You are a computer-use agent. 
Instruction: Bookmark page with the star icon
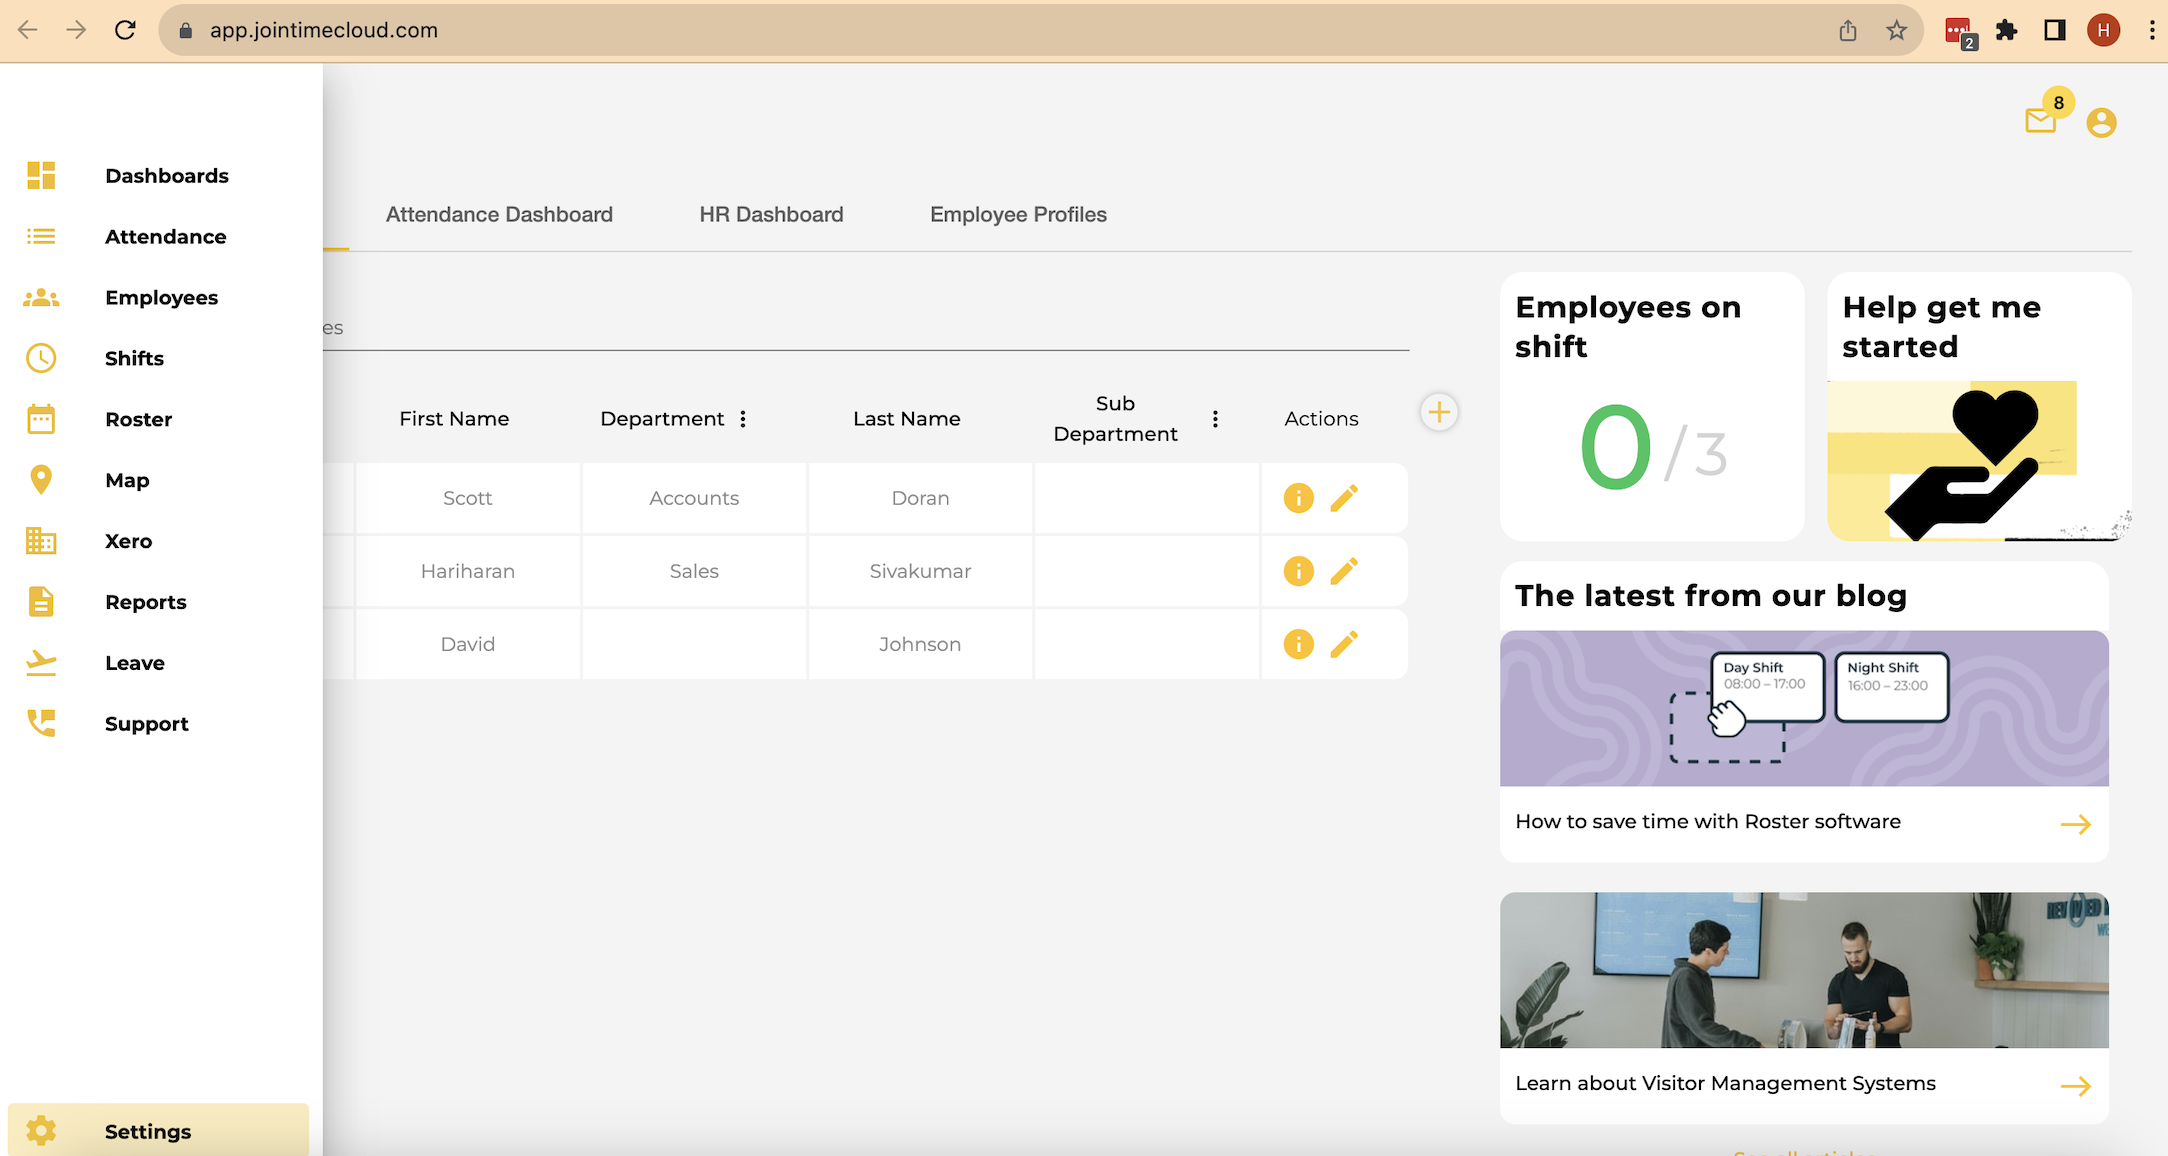1896,30
